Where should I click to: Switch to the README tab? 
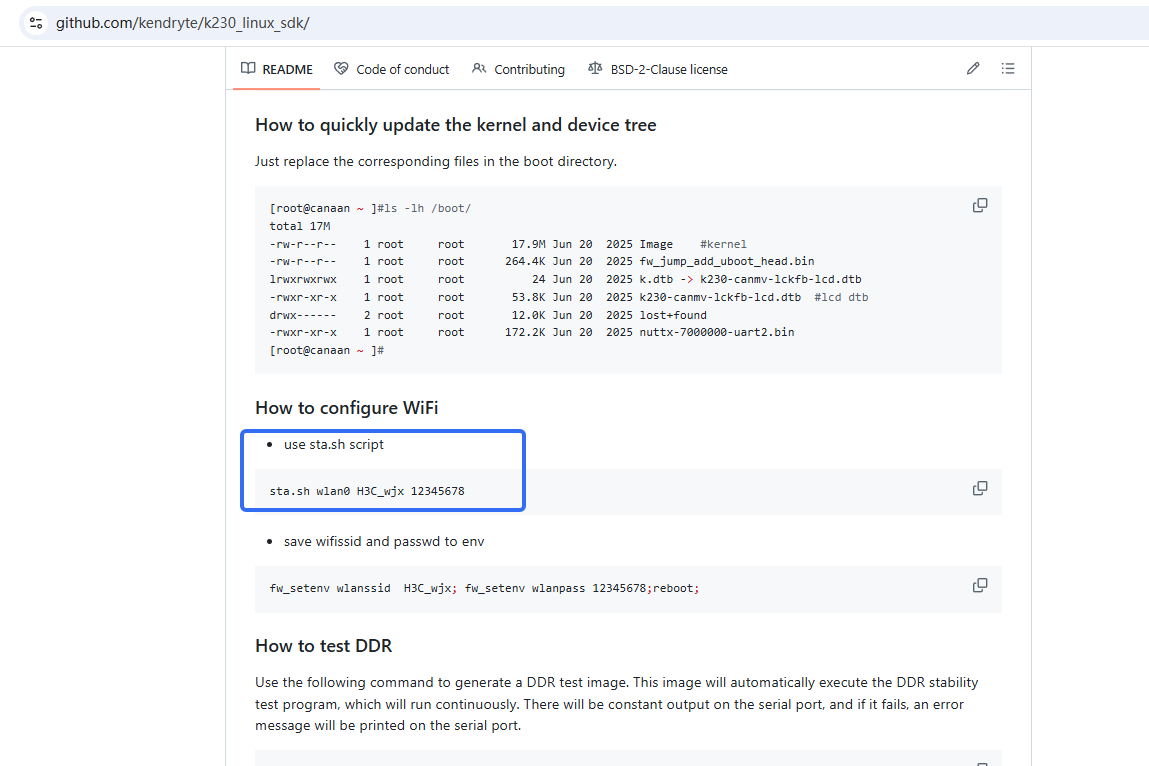coord(277,69)
